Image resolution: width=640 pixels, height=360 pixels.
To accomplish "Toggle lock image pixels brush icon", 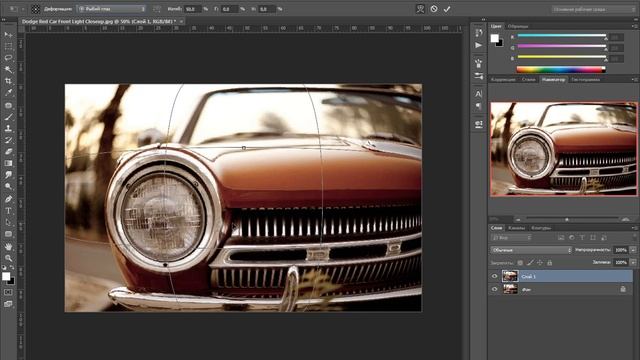I will tap(530, 263).
